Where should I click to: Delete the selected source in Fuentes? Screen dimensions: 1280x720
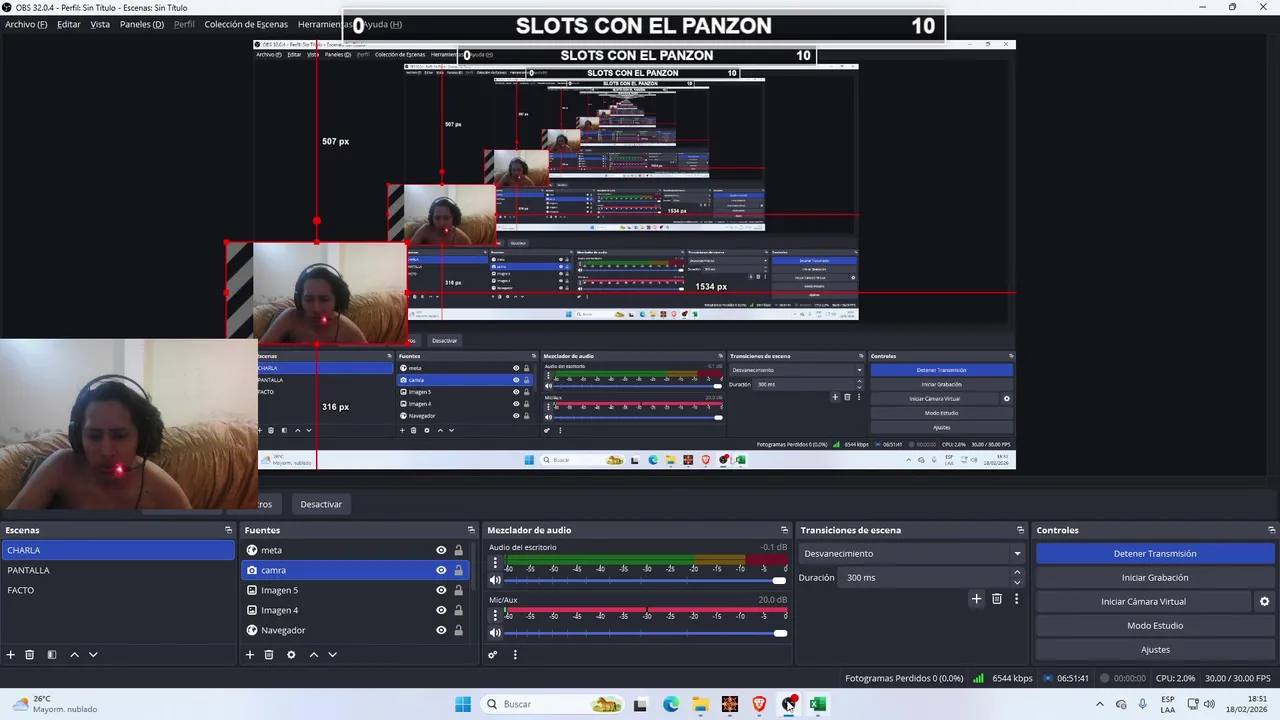click(269, 655)
